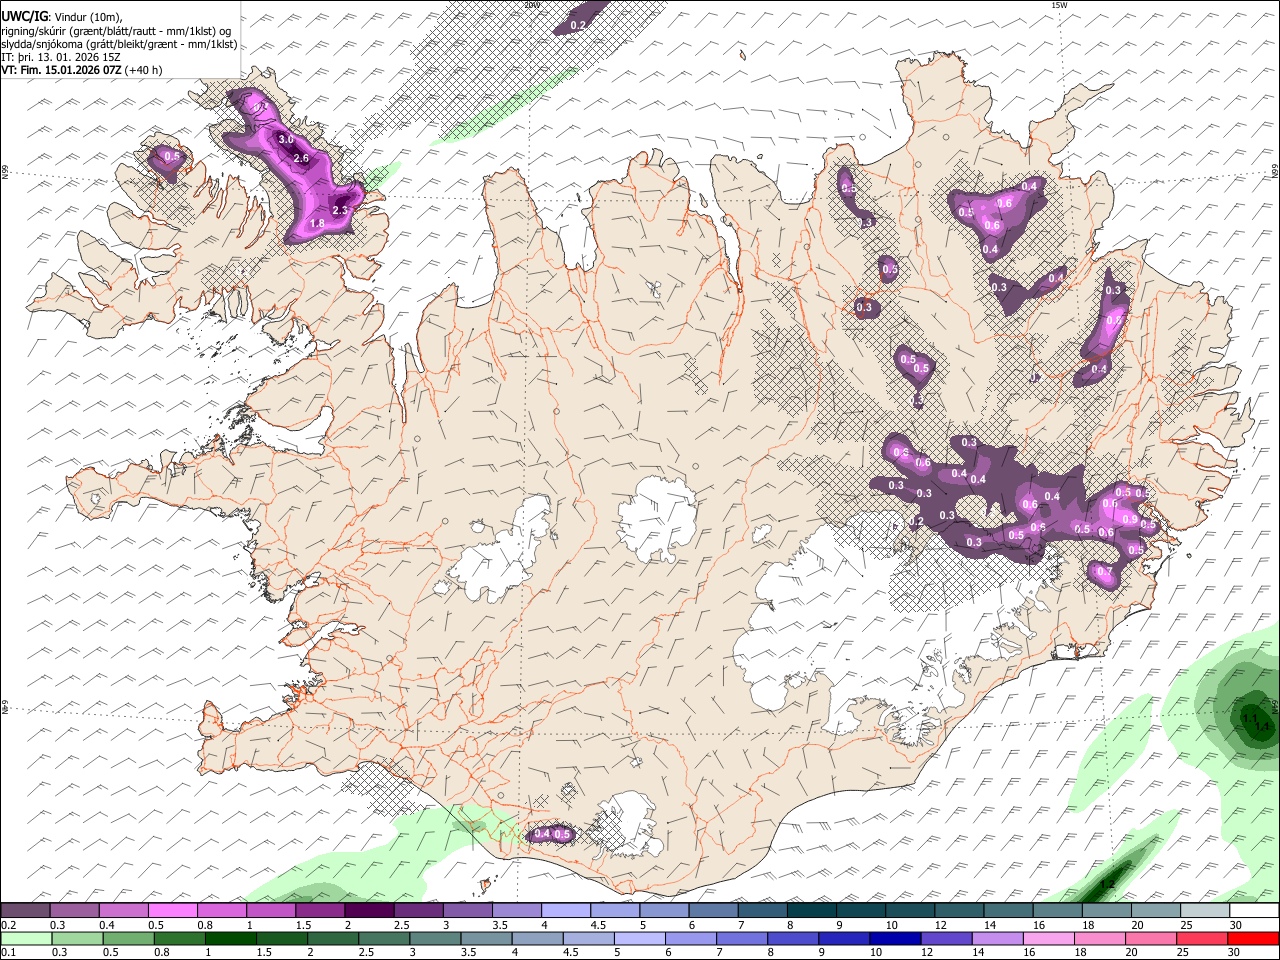Click the "VT: Fim. 15.01.2026 07Z" valid time
1280x960 pixels.
(62, 71)
